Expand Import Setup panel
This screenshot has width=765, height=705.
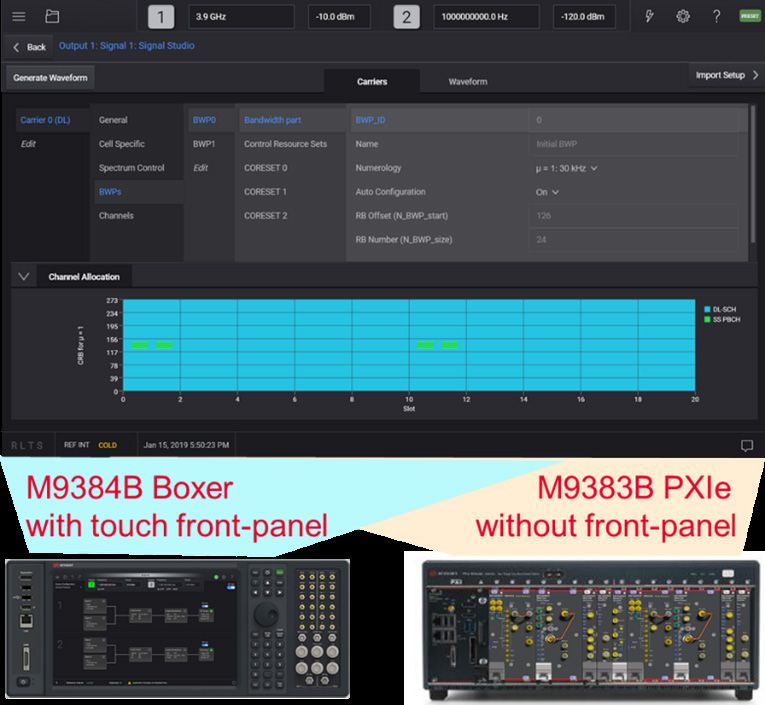[726, 75]
